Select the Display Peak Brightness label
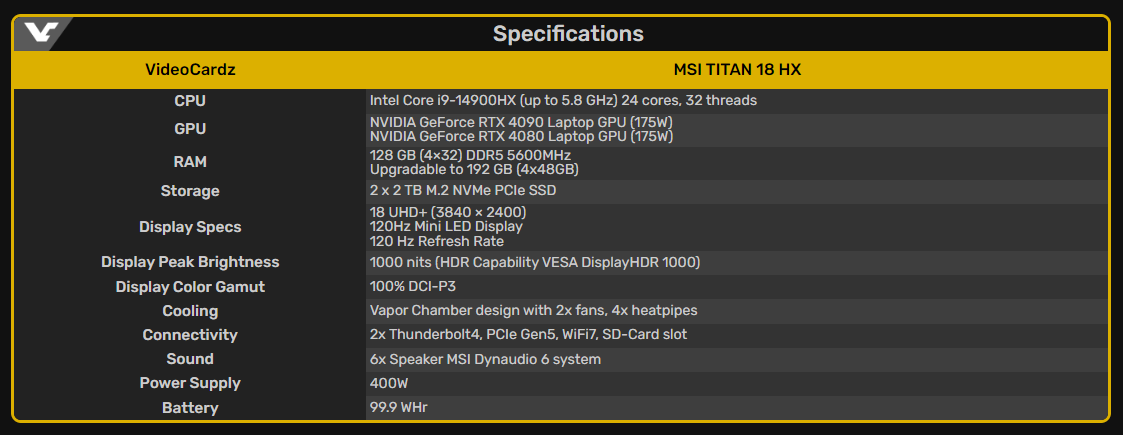The width and height of the screenshot is (1123, 435). point(191,262)
